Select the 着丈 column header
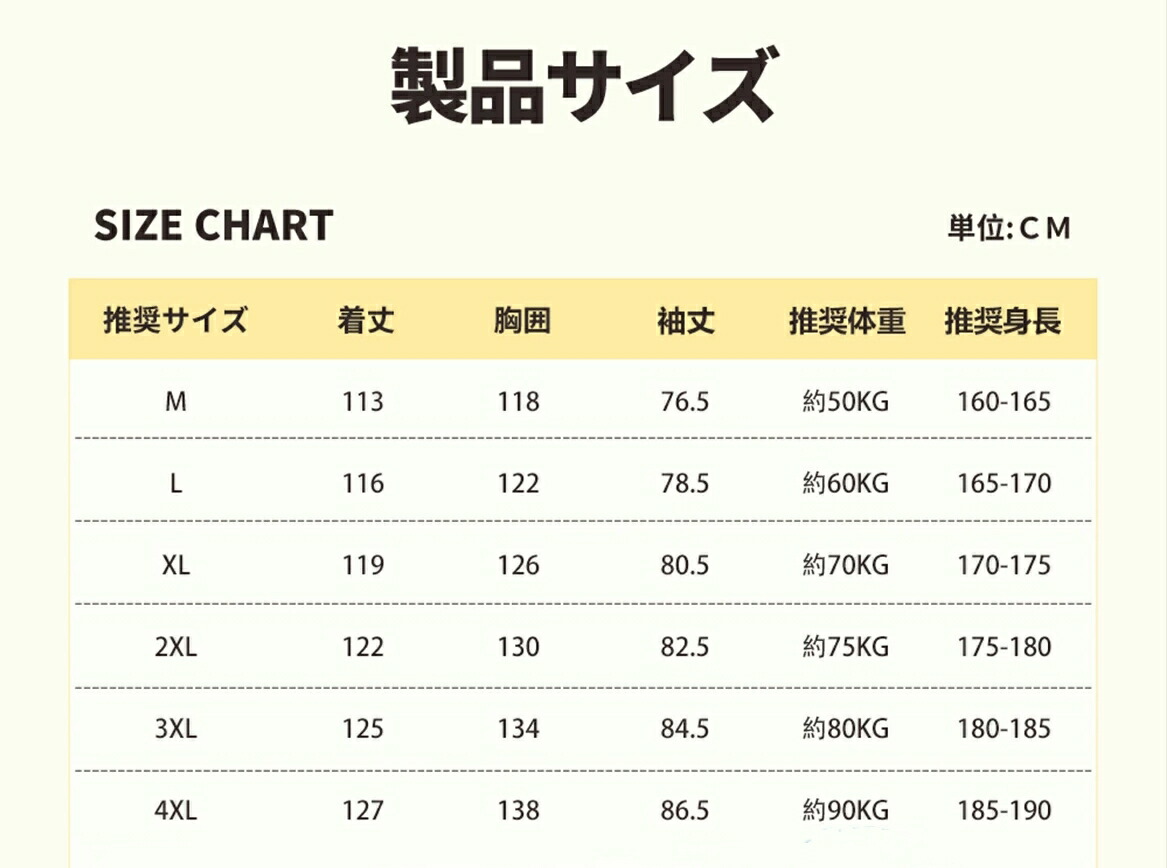 (x=366, y=321)
